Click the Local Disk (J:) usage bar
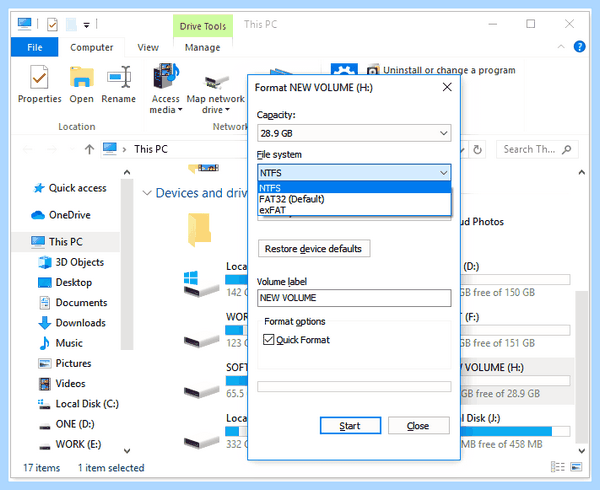The width and height of the screenshot is (600, 490). click(515, 431)
